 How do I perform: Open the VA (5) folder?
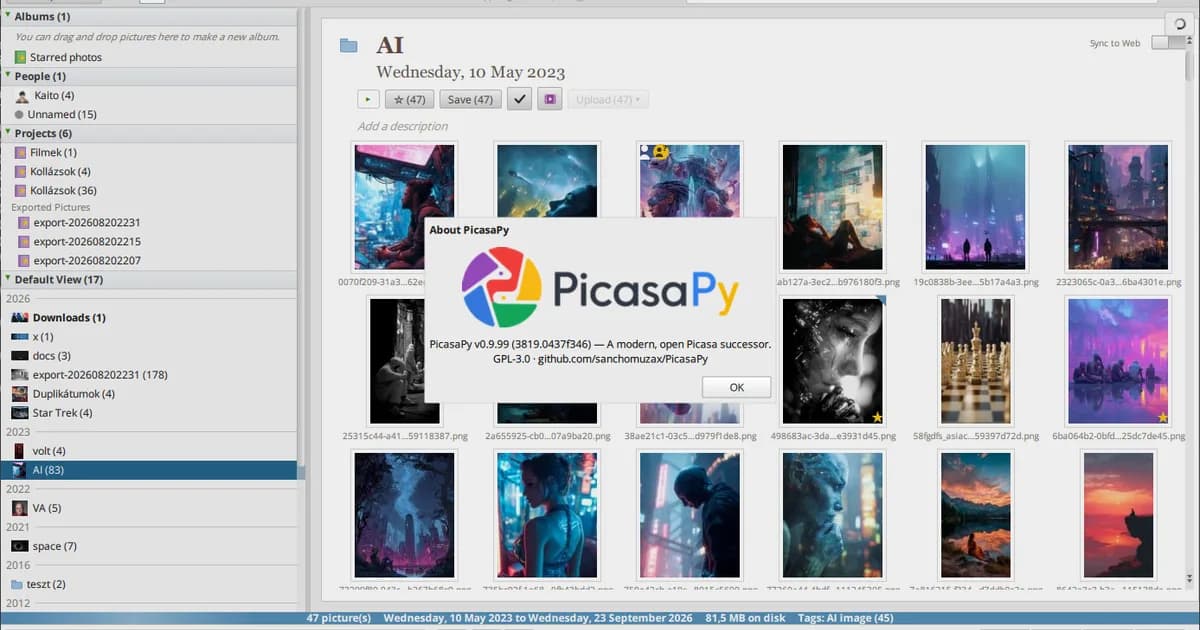click(47, 508)
